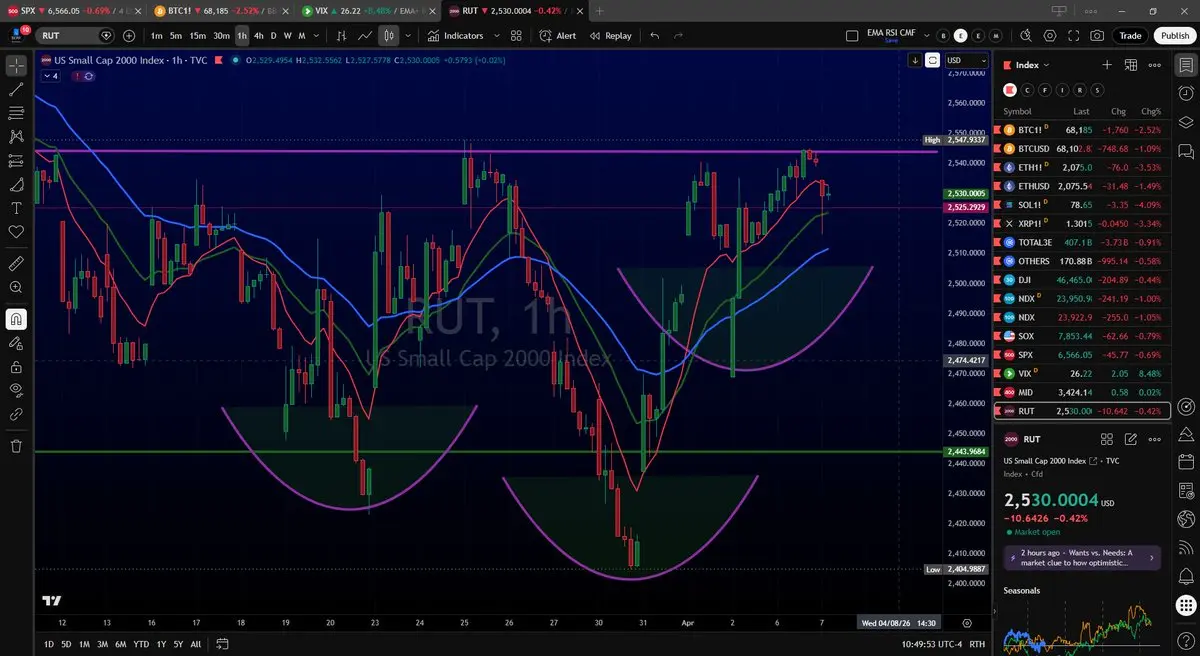Select the brush drawing tool
1200x656 pixels.
tap(16, 185)
